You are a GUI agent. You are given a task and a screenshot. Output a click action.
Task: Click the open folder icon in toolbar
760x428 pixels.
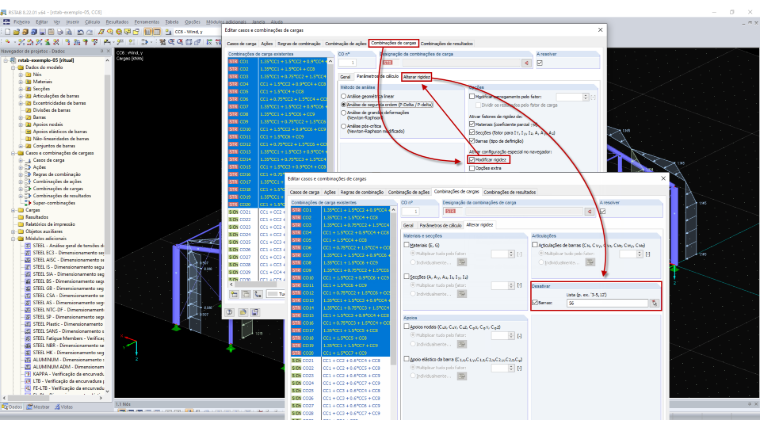click(16, 32)
